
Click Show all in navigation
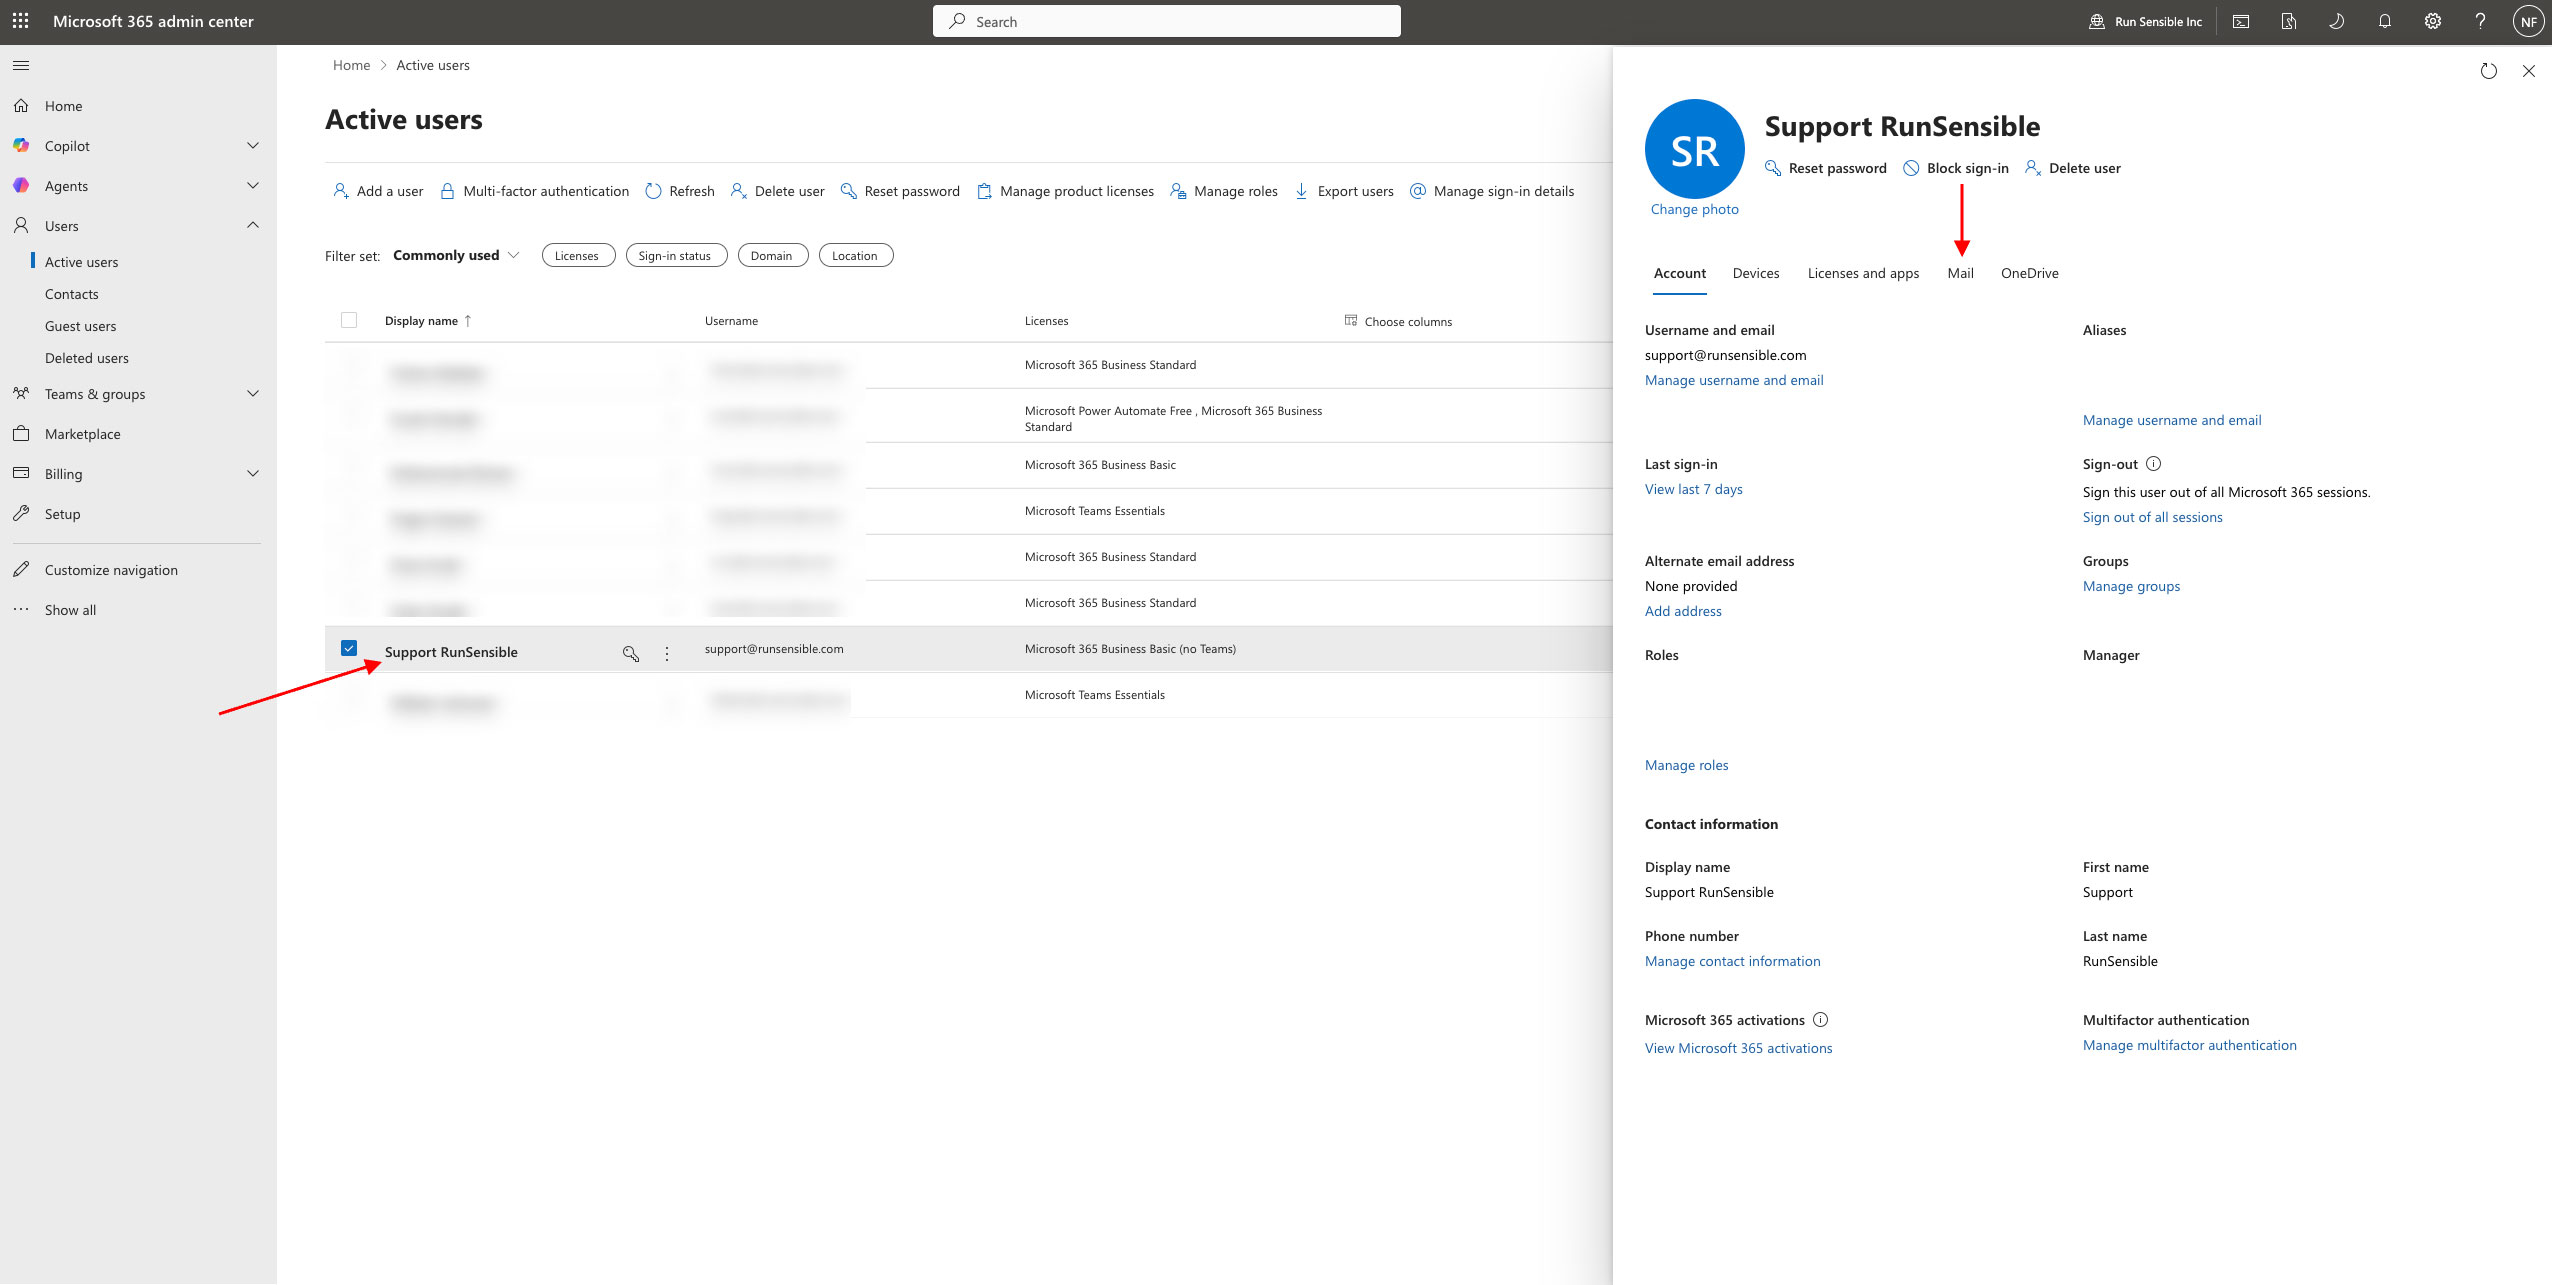[70, 610]
